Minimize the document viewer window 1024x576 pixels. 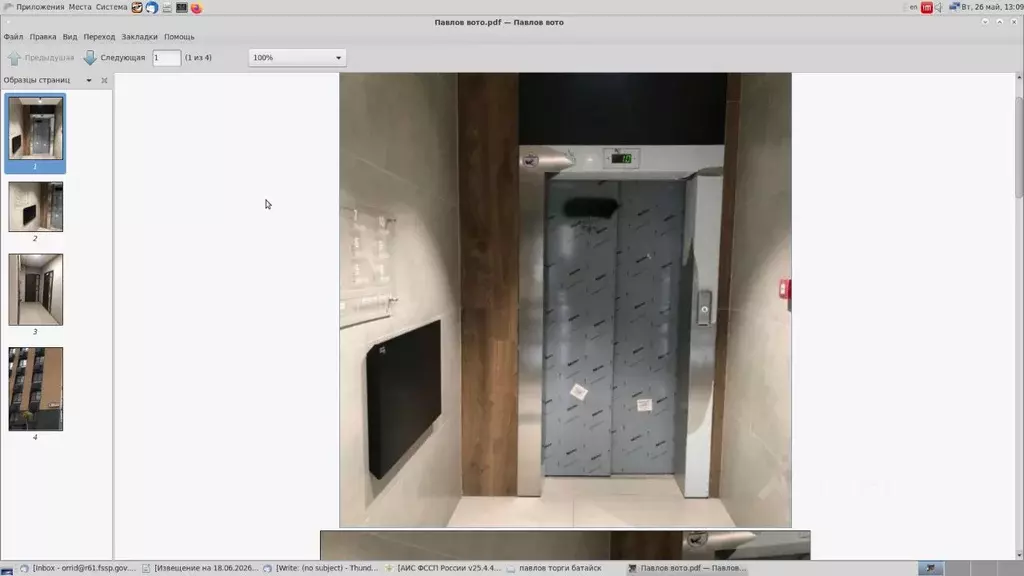(x=985, y=22)
